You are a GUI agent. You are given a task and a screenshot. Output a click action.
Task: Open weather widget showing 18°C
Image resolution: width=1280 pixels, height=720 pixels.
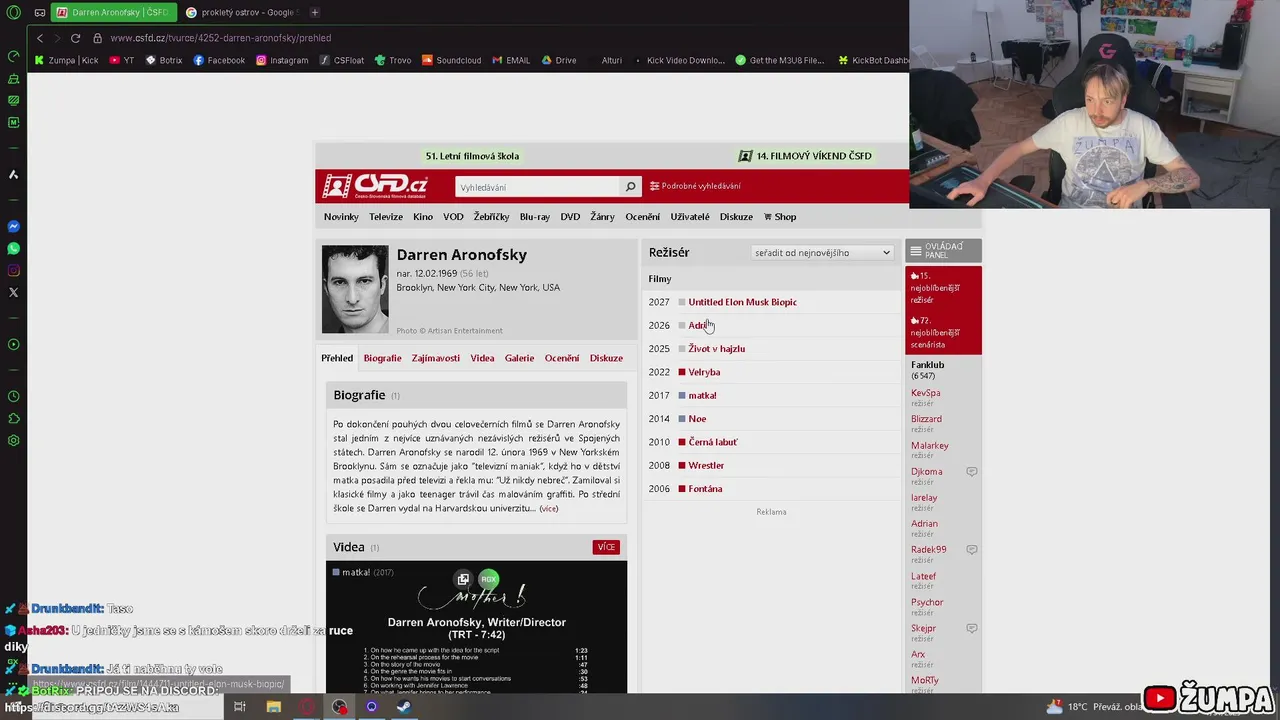1093,706
